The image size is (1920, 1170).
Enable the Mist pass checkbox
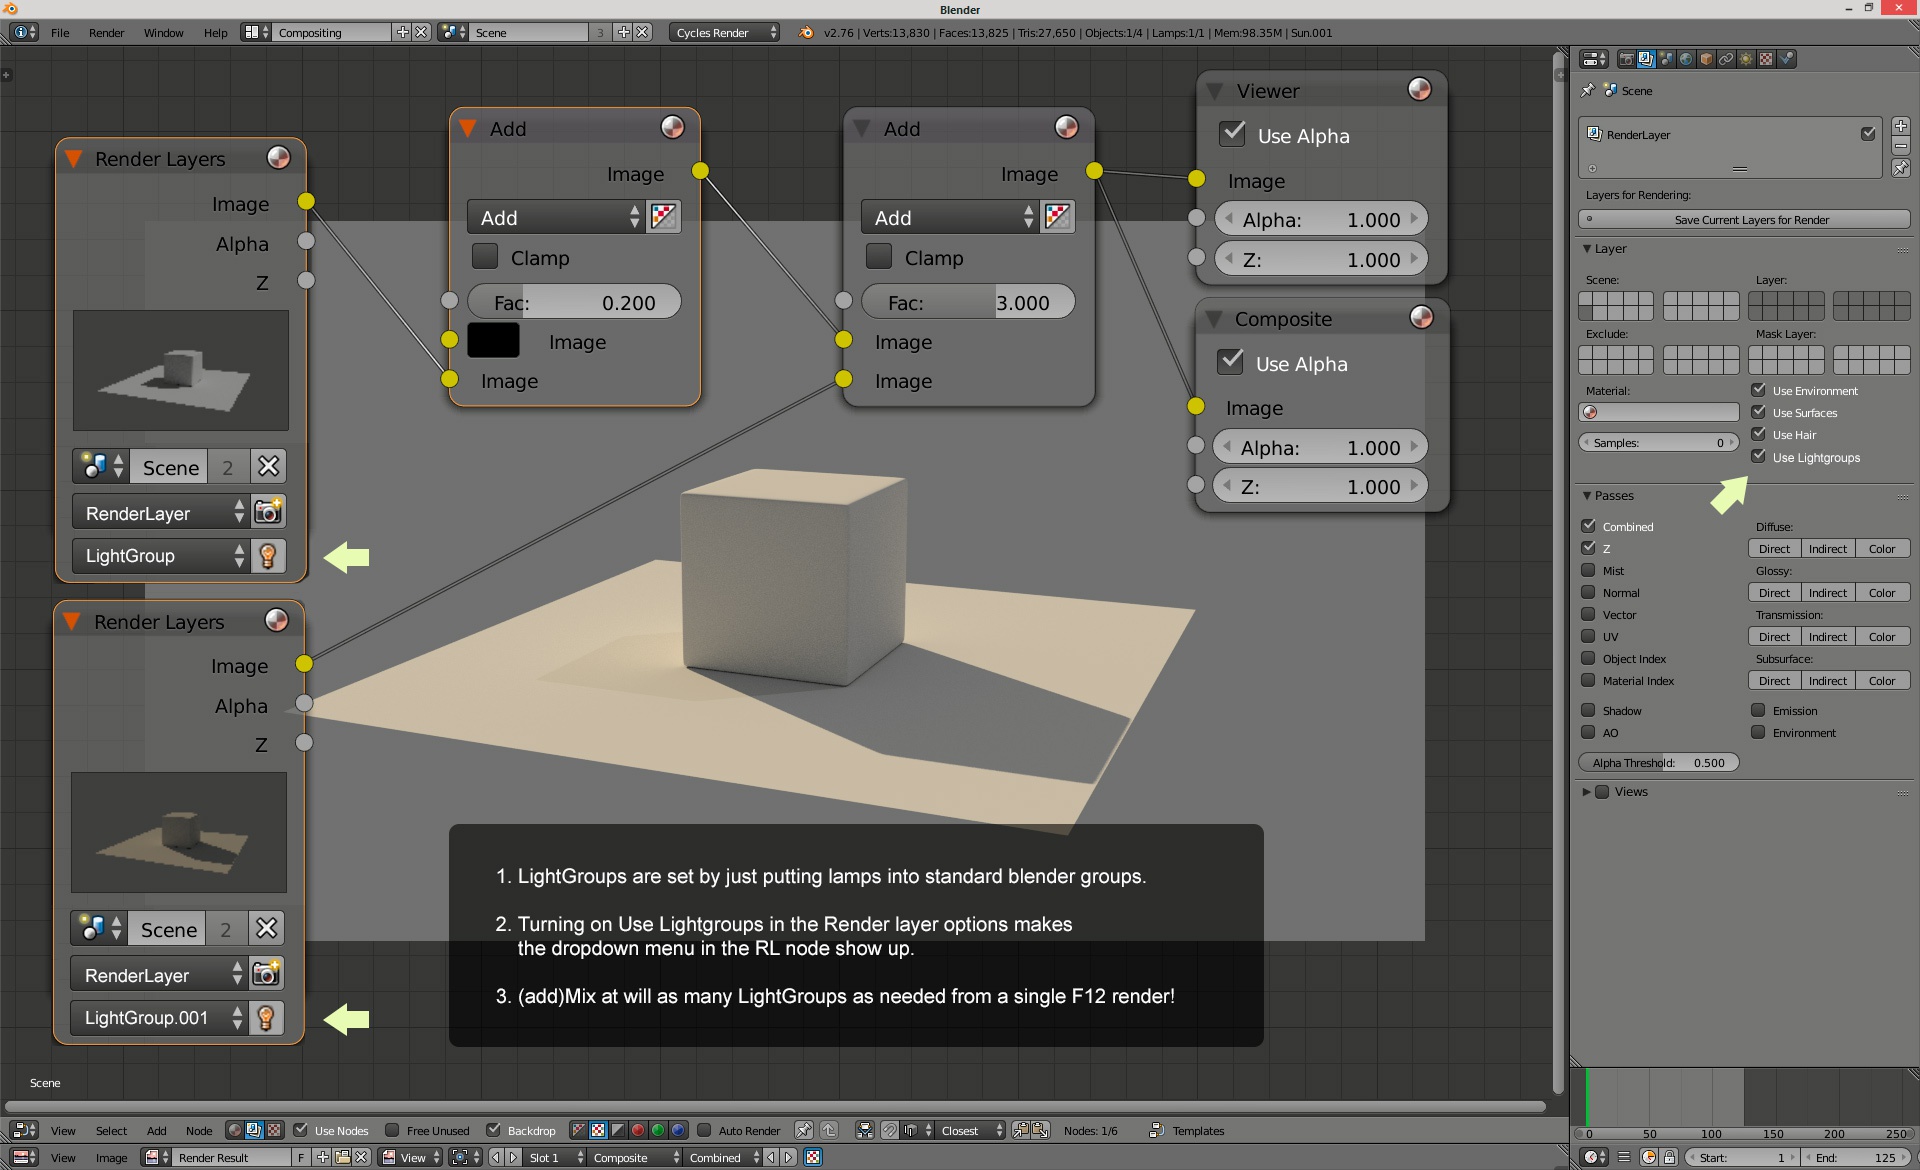(1588, 570)
